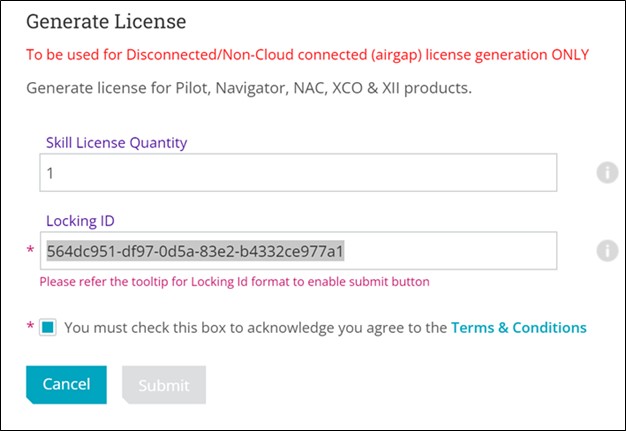
Task: Click inside the Locking ID text box
Action: (x=450, y=251)
